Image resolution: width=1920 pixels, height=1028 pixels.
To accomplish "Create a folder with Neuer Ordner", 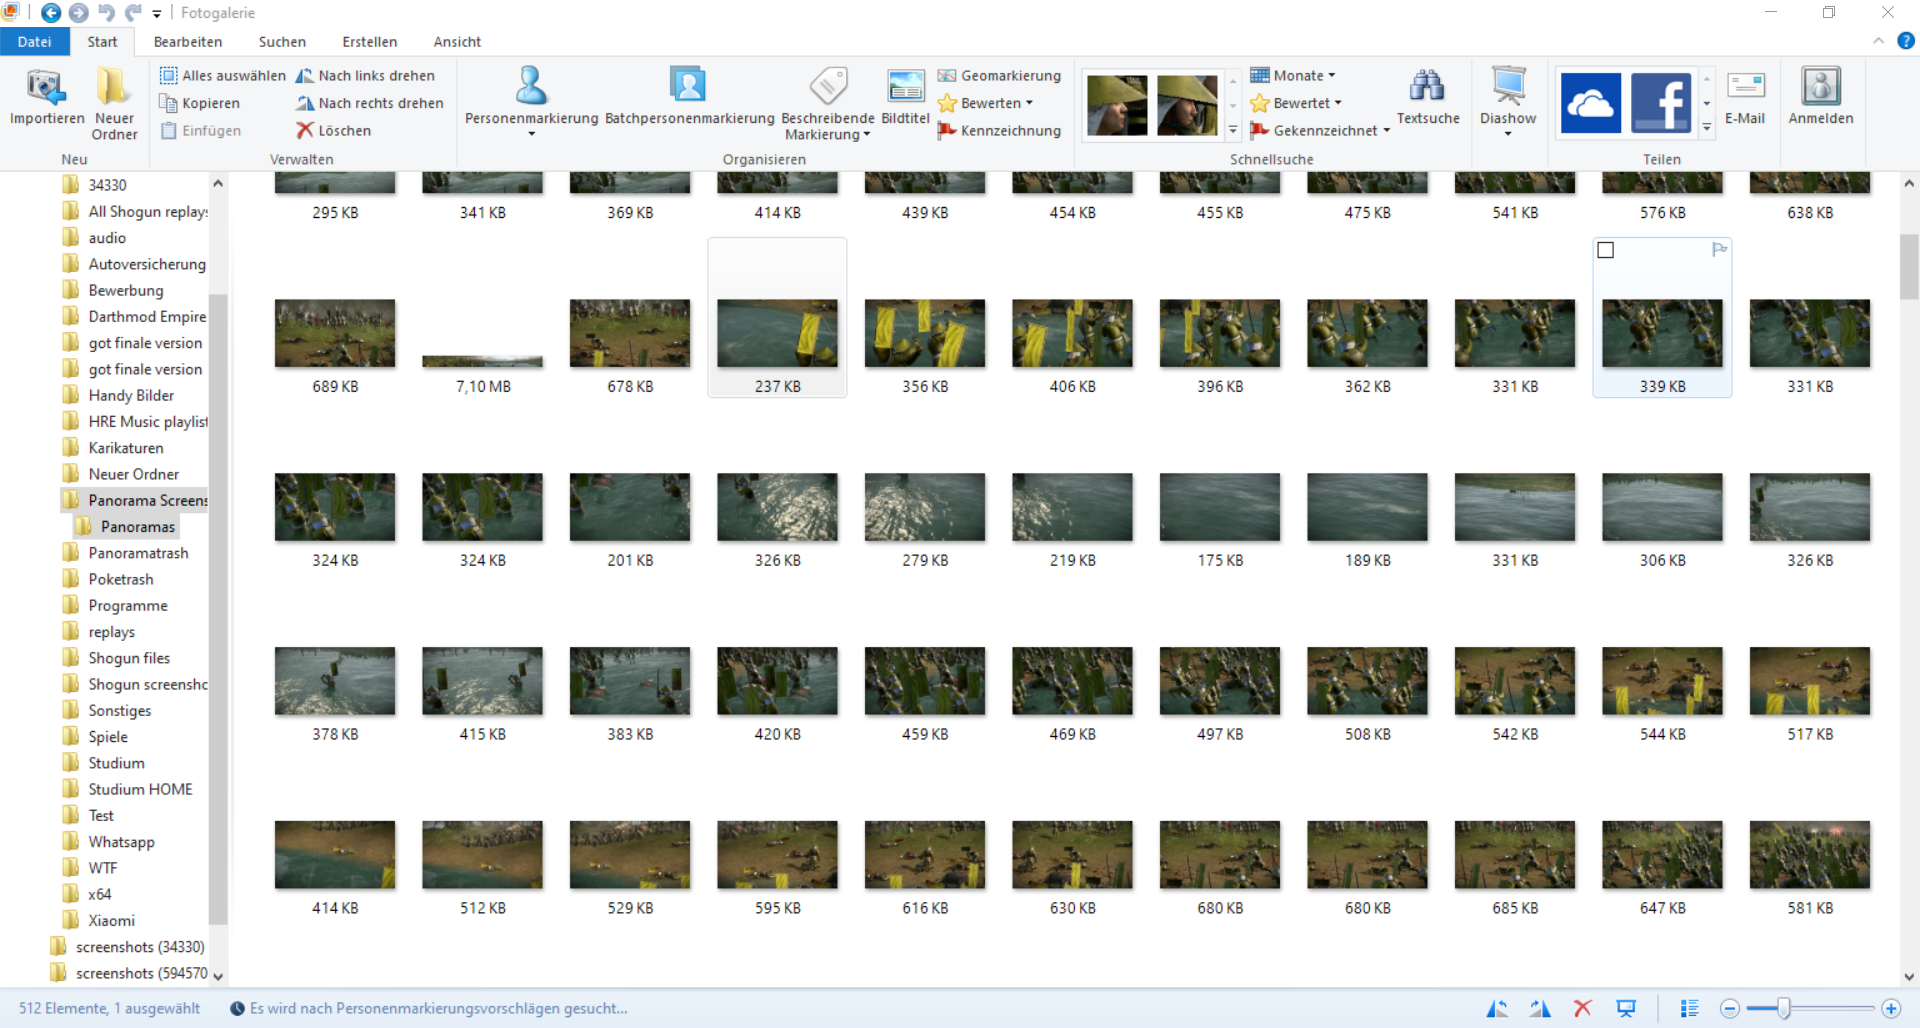I will [114, 103].
